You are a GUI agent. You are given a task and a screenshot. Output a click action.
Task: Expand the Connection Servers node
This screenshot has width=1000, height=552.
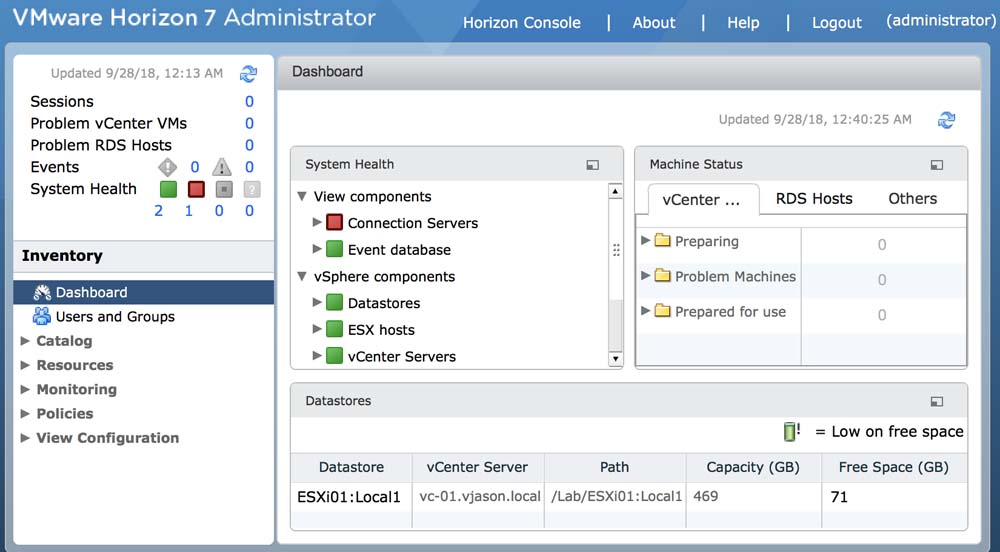(318, 222)
